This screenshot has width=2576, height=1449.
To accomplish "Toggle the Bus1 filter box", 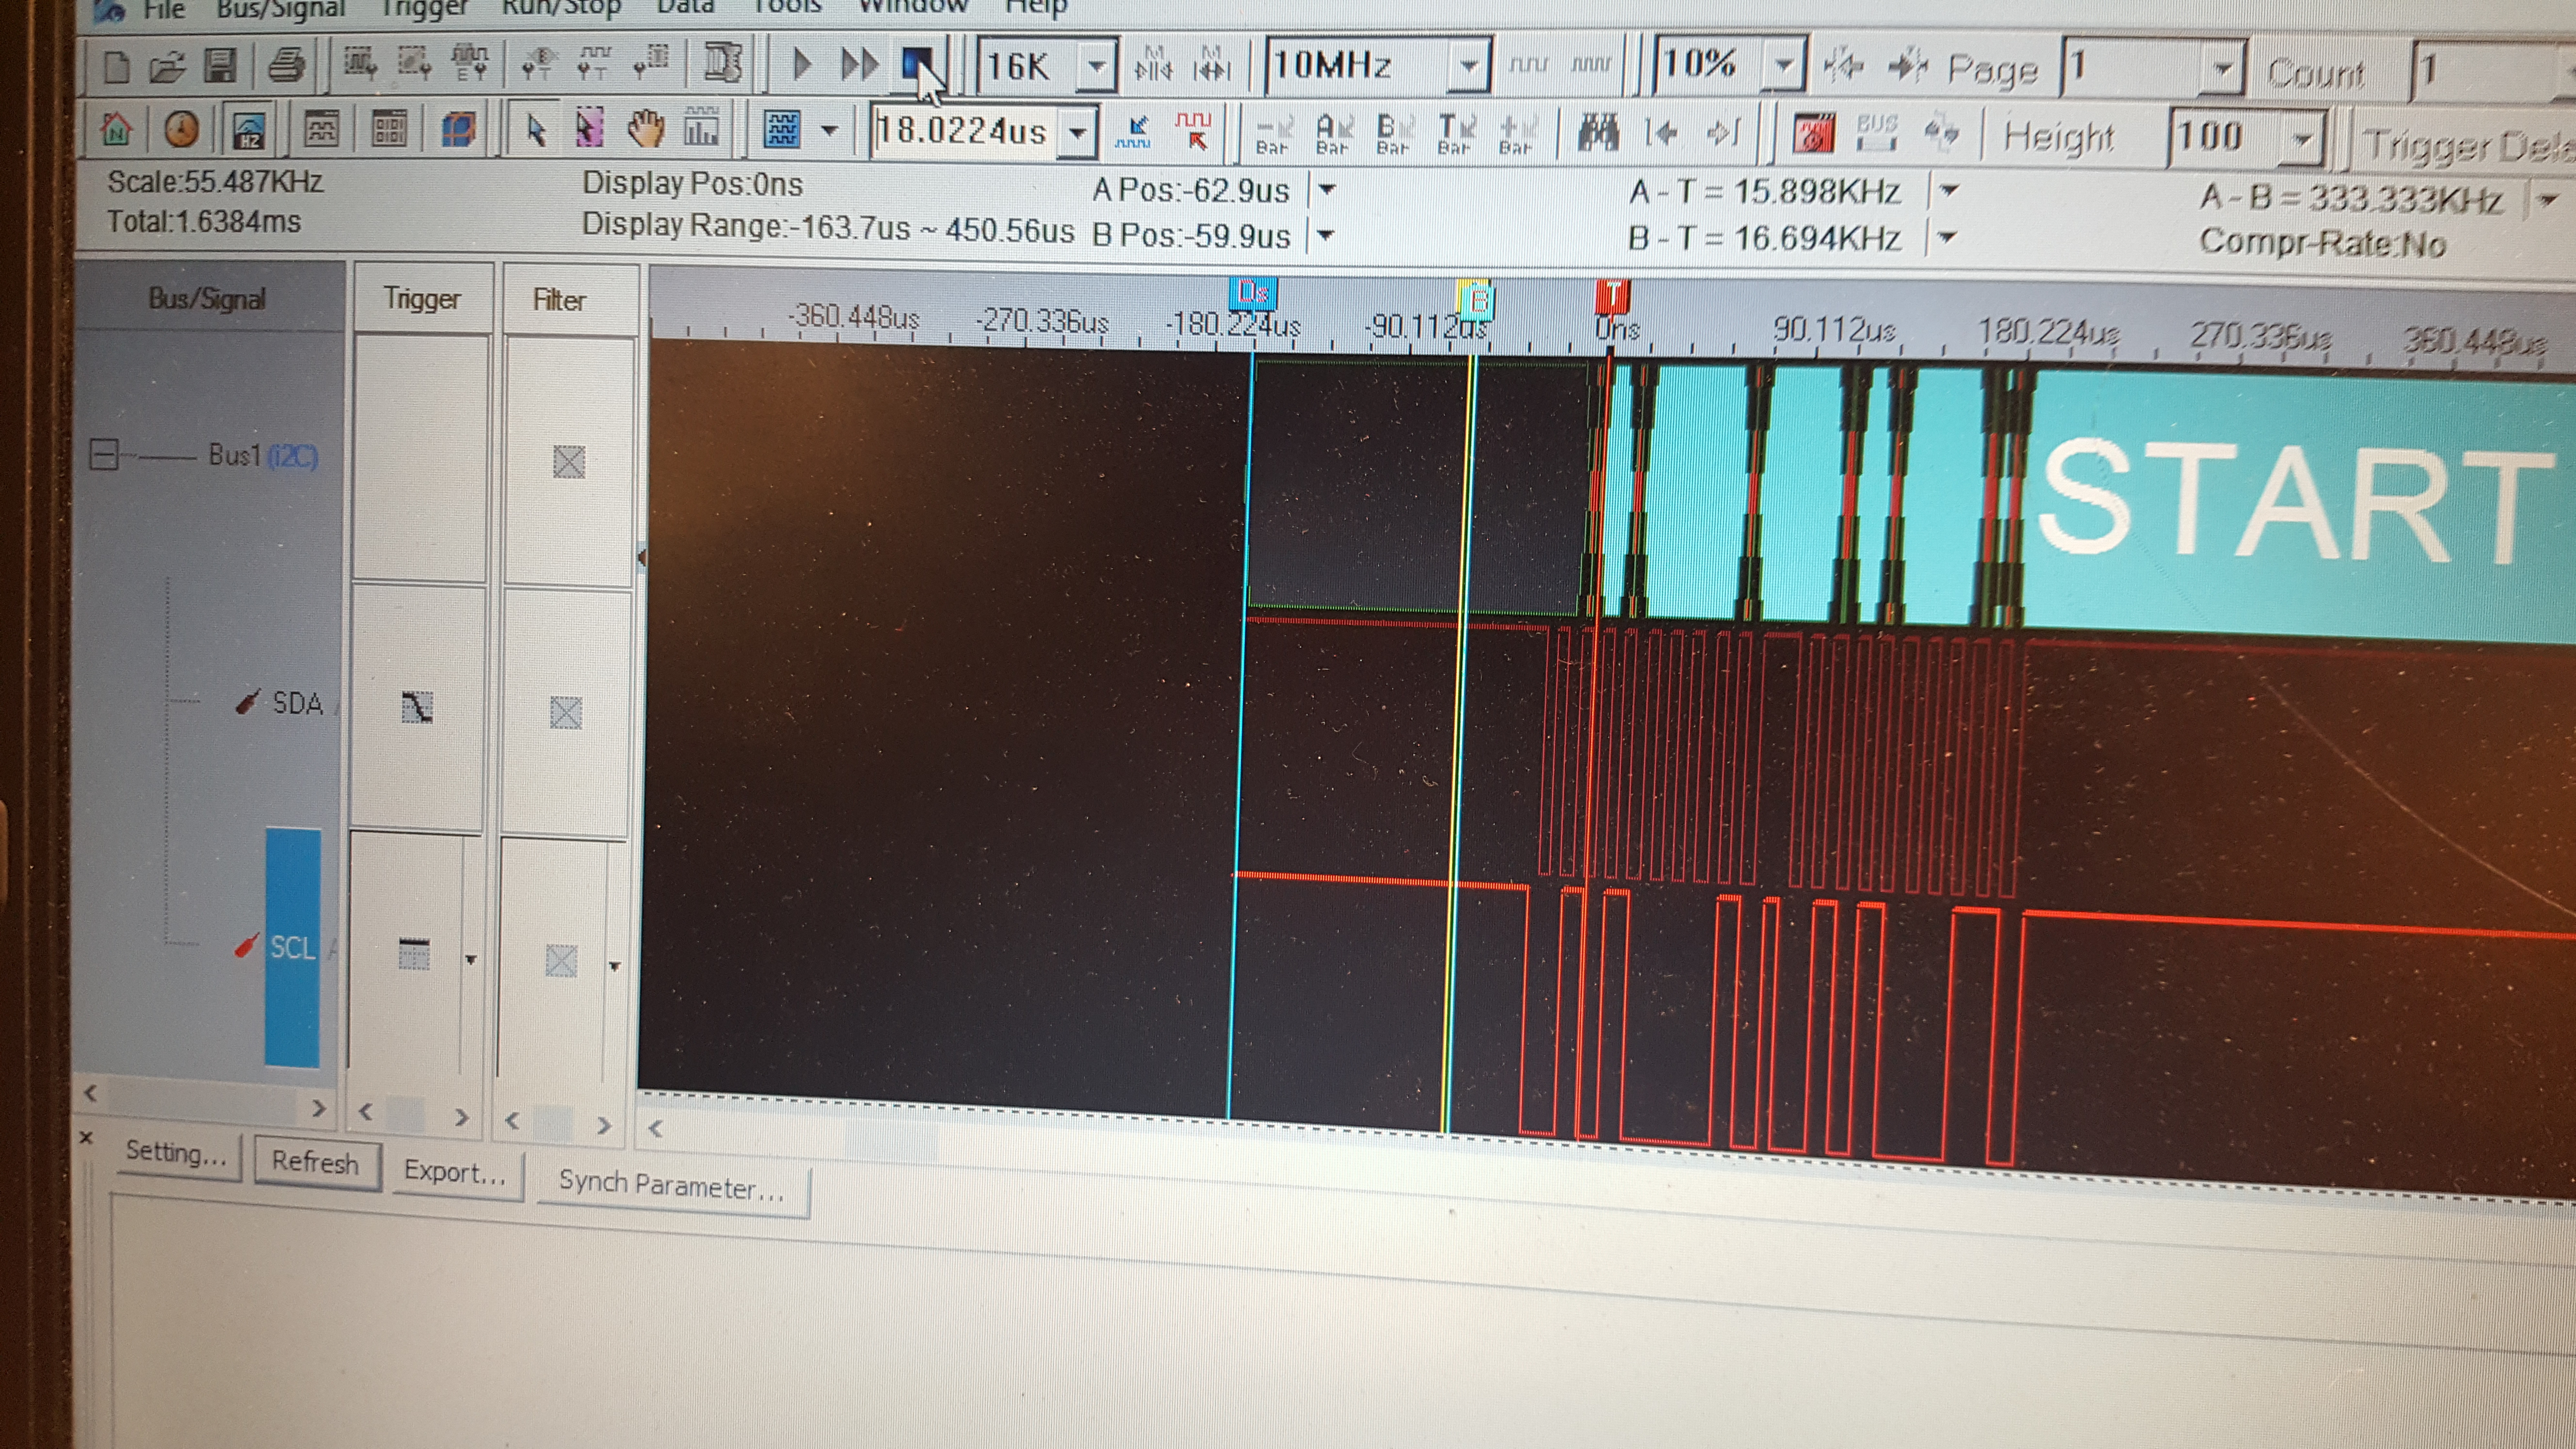I will [x=569, y=461].
